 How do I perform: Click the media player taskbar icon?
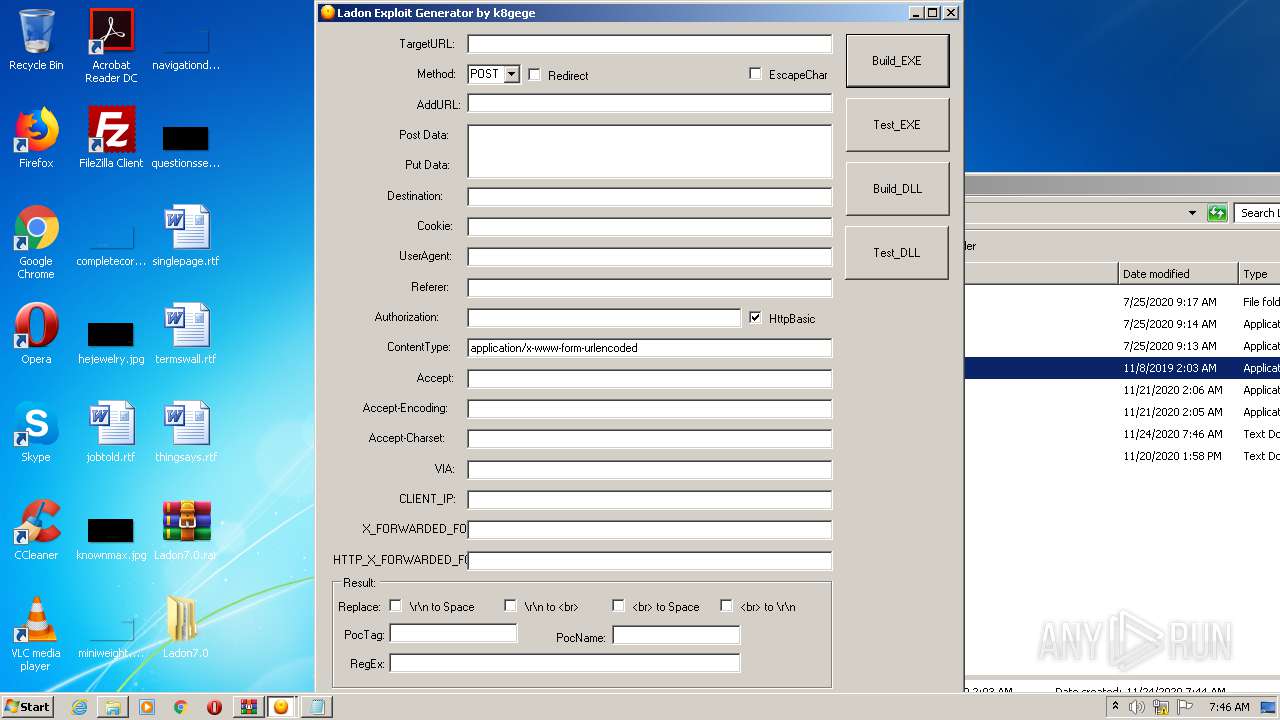(x=147, y=707)
